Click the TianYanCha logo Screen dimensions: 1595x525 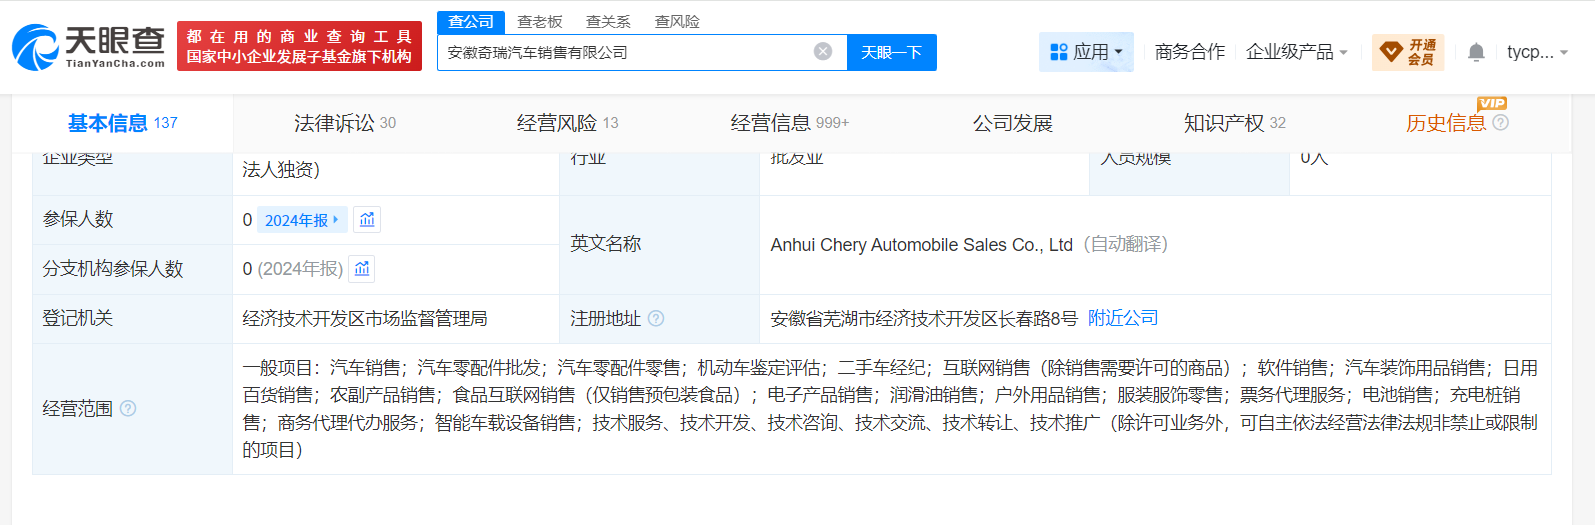[x=88, y=47]
